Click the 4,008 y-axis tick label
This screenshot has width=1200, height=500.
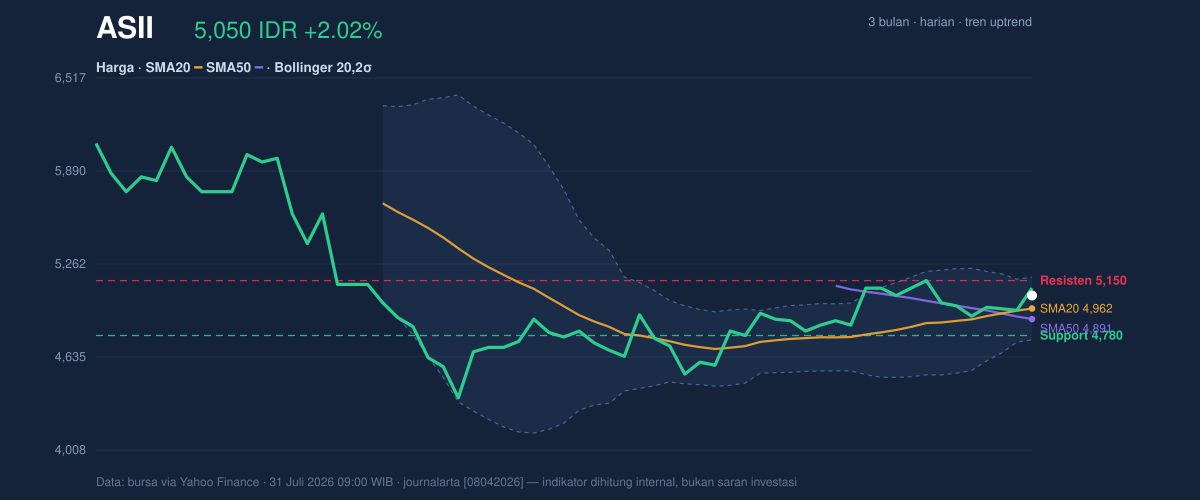pyautogui.click(x=70, y=450)
